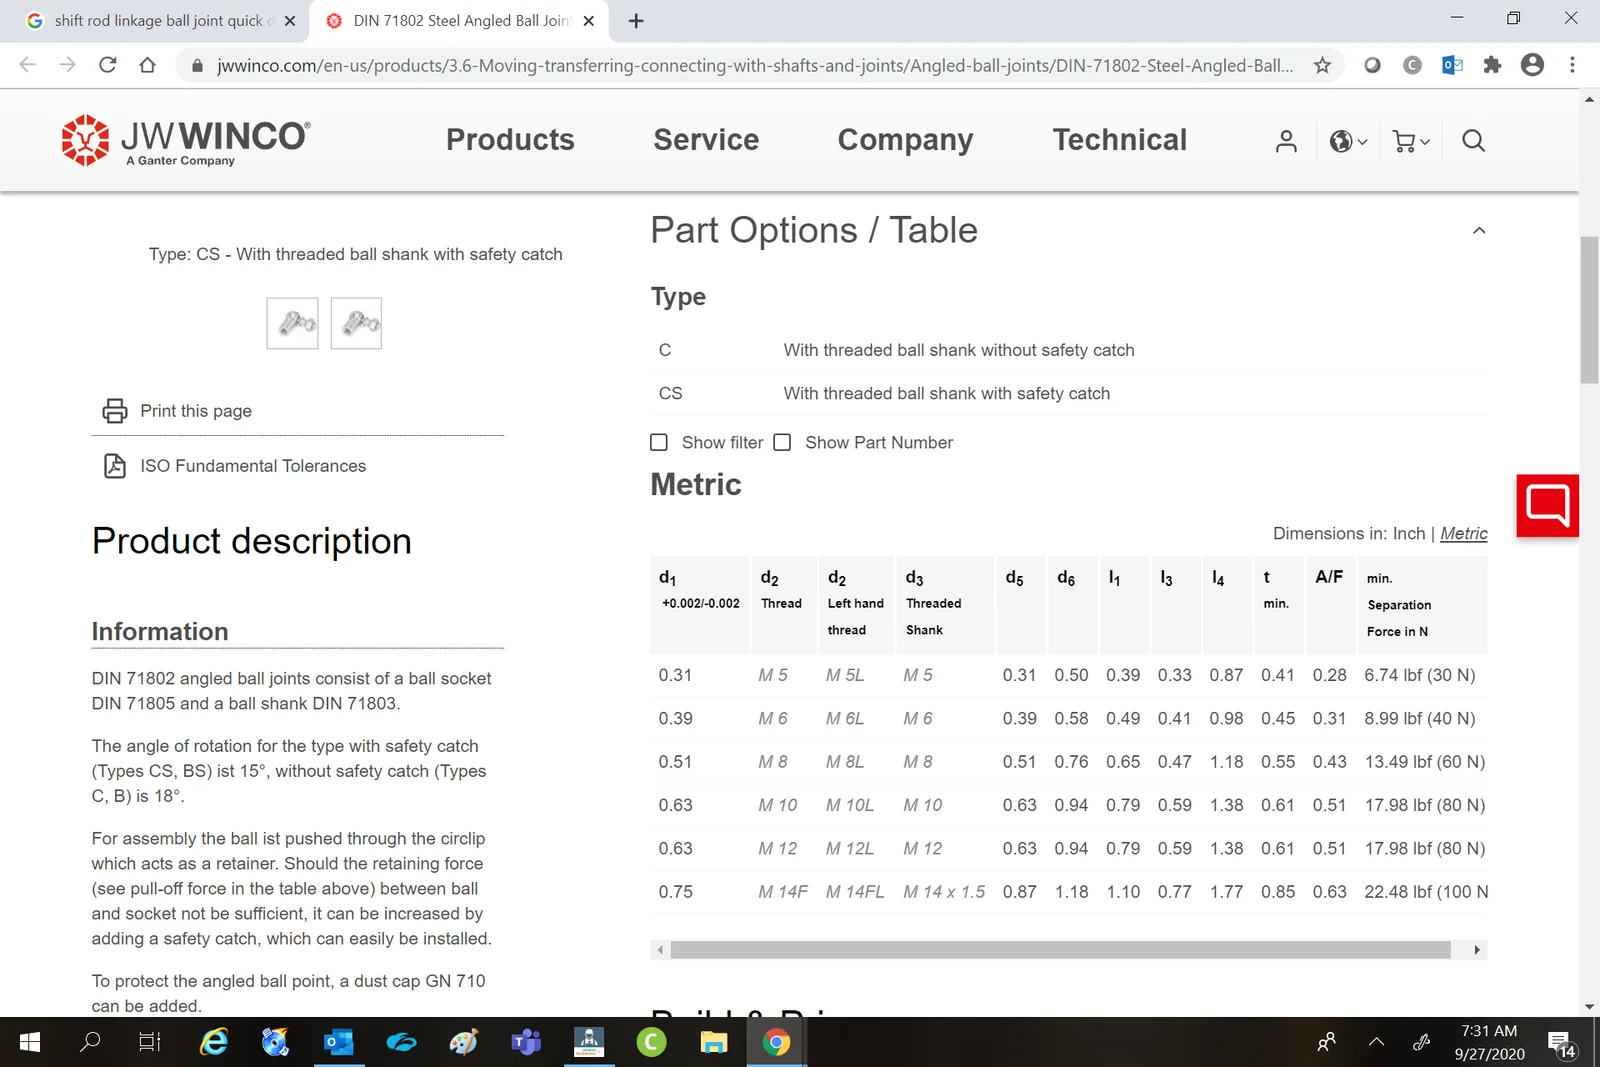
Task: Enable the Show filter checkbox
Action: pos(659,442)
